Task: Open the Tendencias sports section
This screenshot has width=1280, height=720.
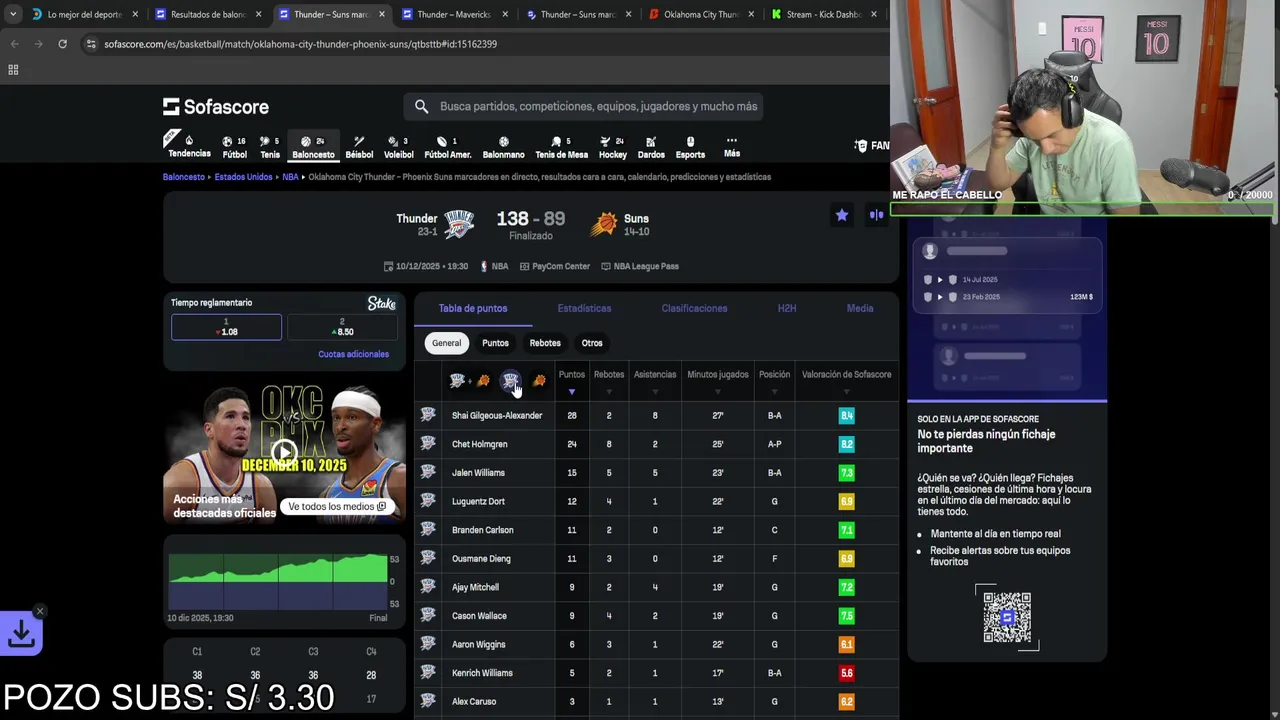Action: point(189,146)
